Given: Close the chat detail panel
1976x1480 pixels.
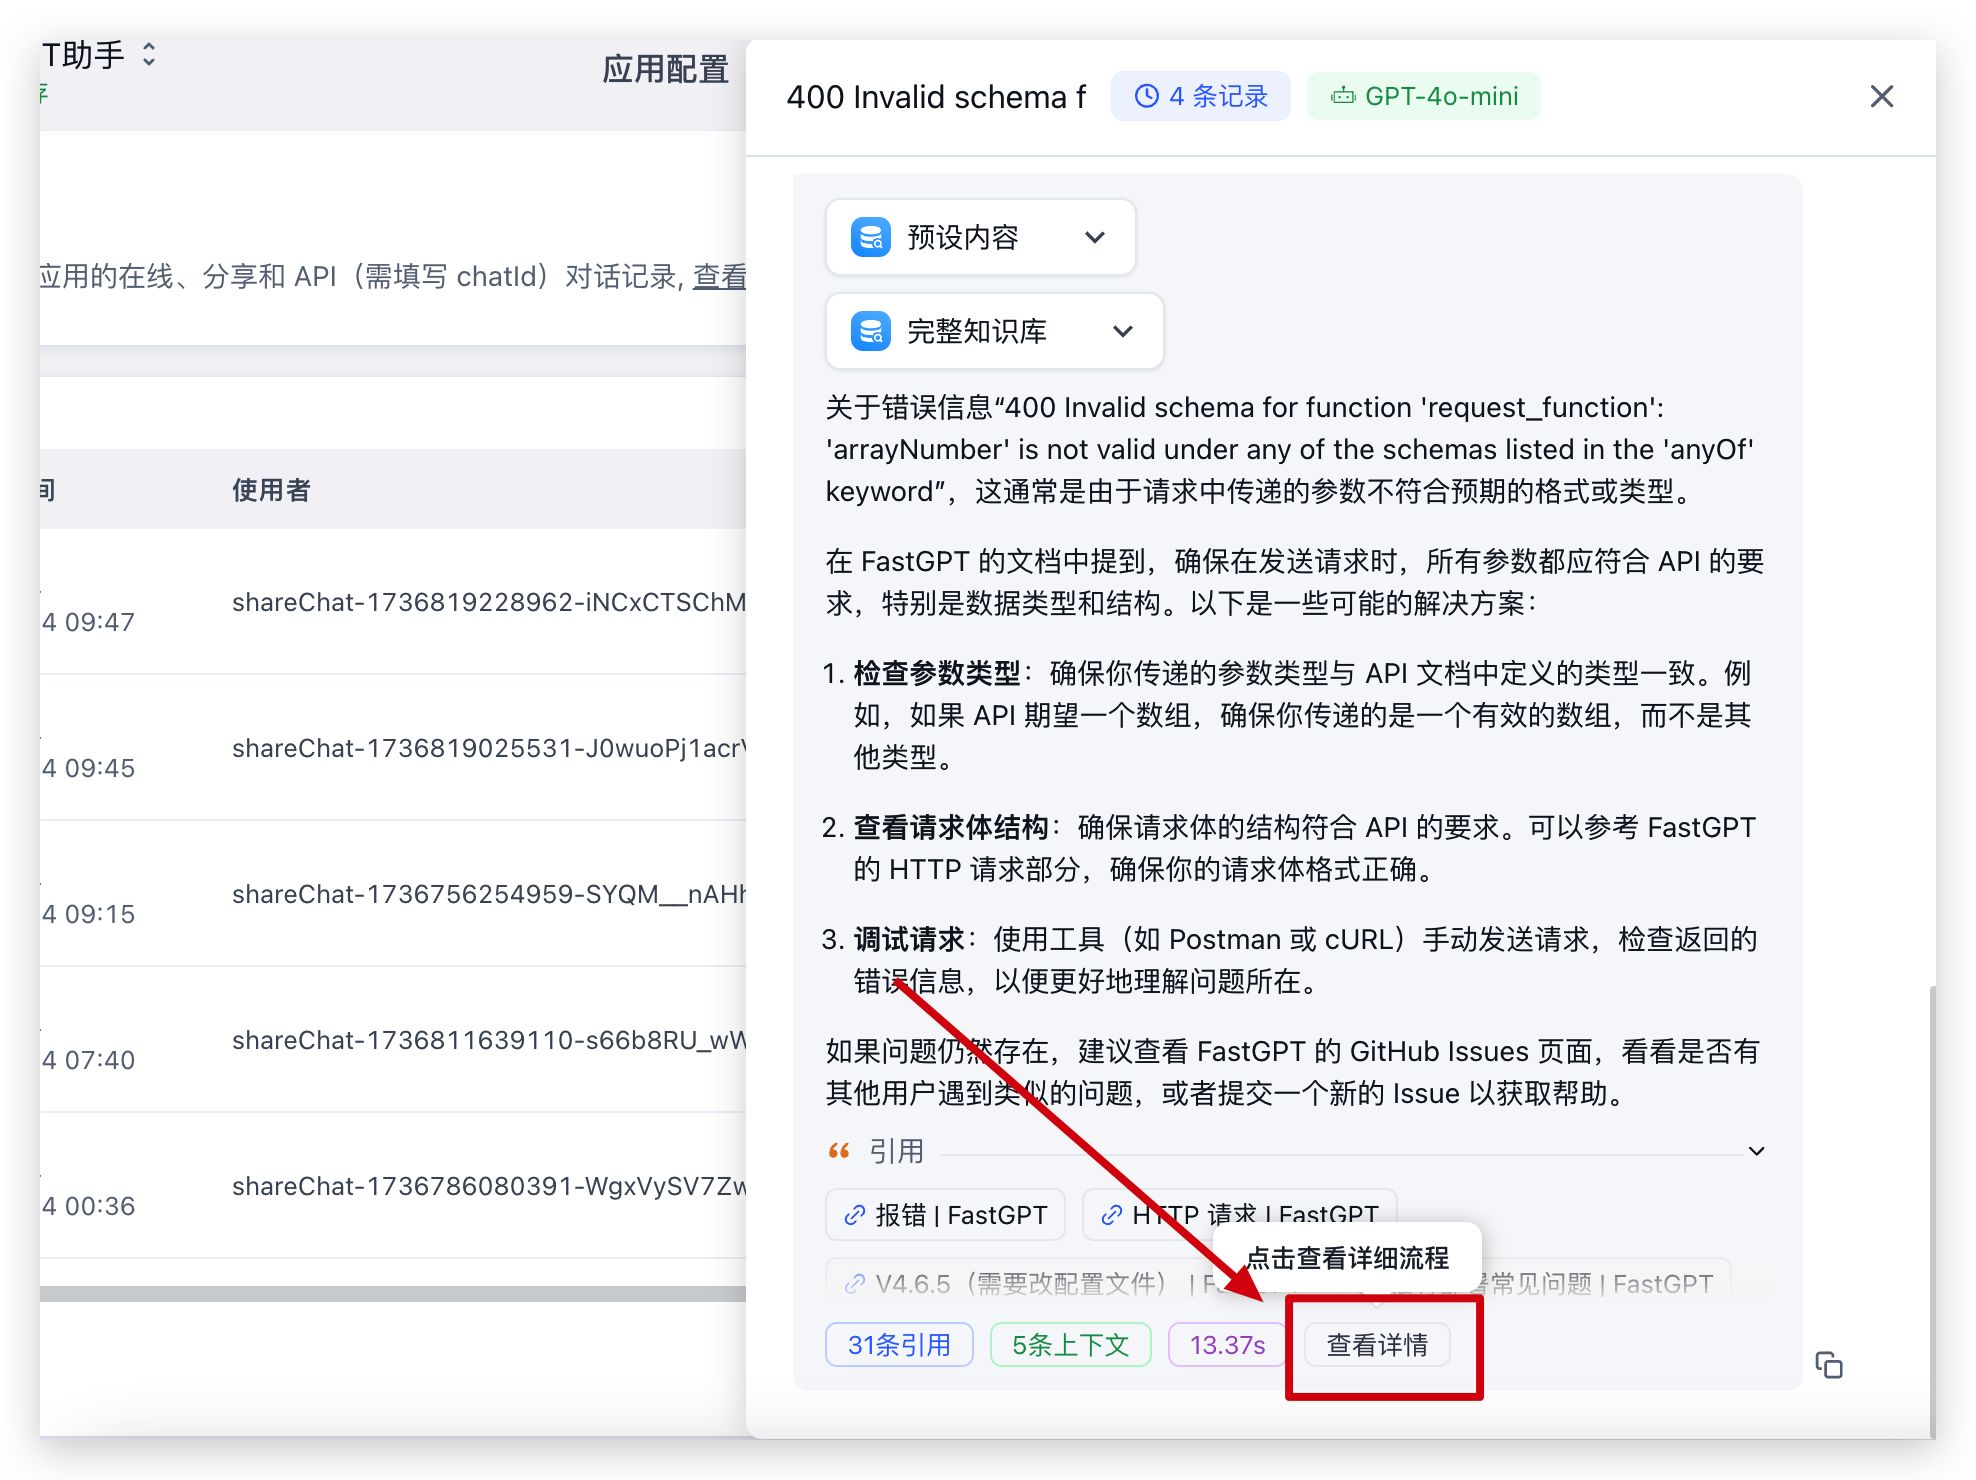Looking at the screenshot, I should click(x=1881, y=96).
